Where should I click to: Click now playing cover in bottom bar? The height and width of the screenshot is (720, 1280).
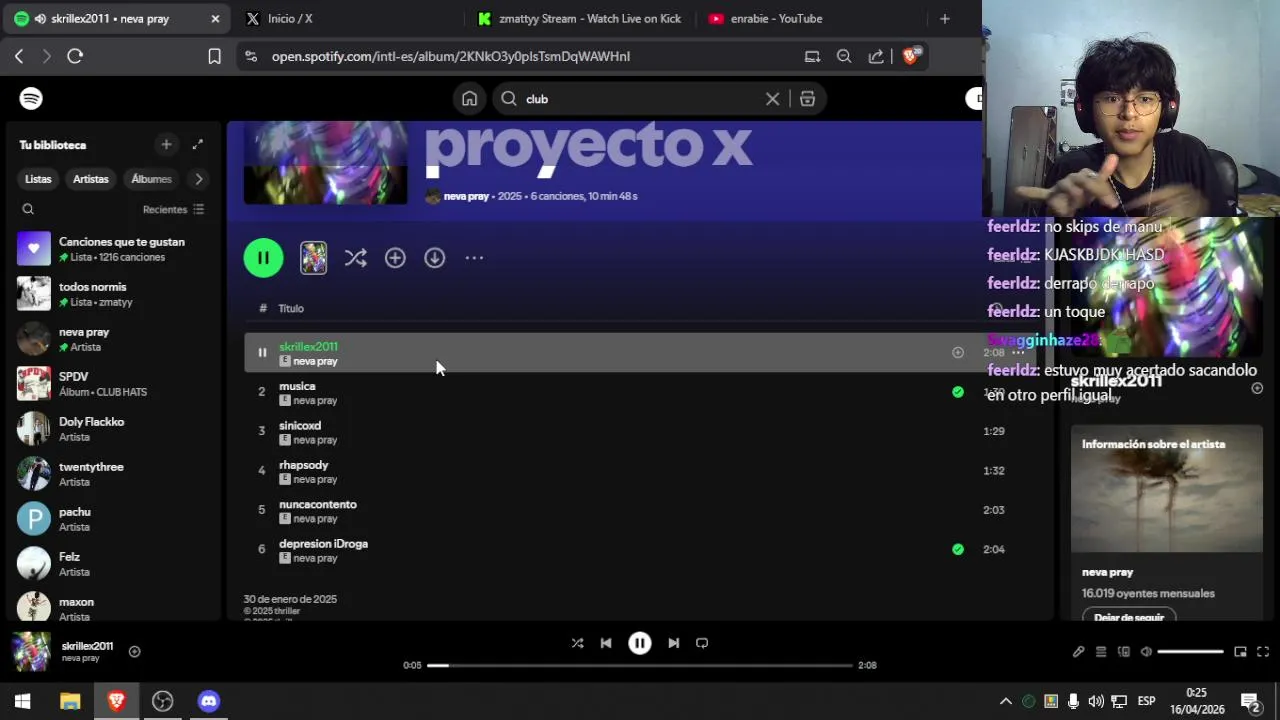click(x=31, y=652)
